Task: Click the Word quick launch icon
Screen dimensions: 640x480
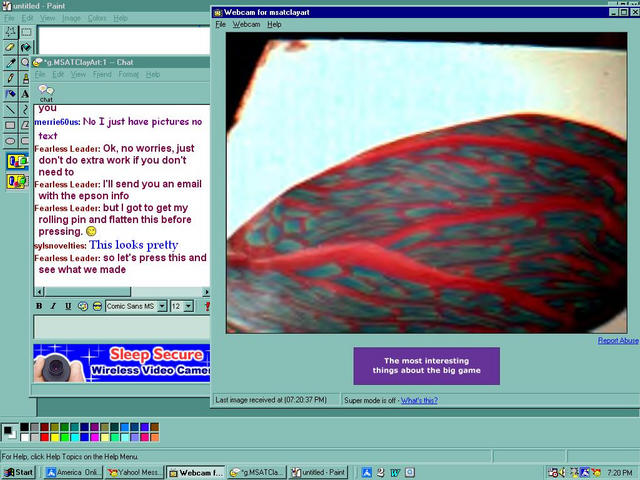Action: click(x=395, y=473)
